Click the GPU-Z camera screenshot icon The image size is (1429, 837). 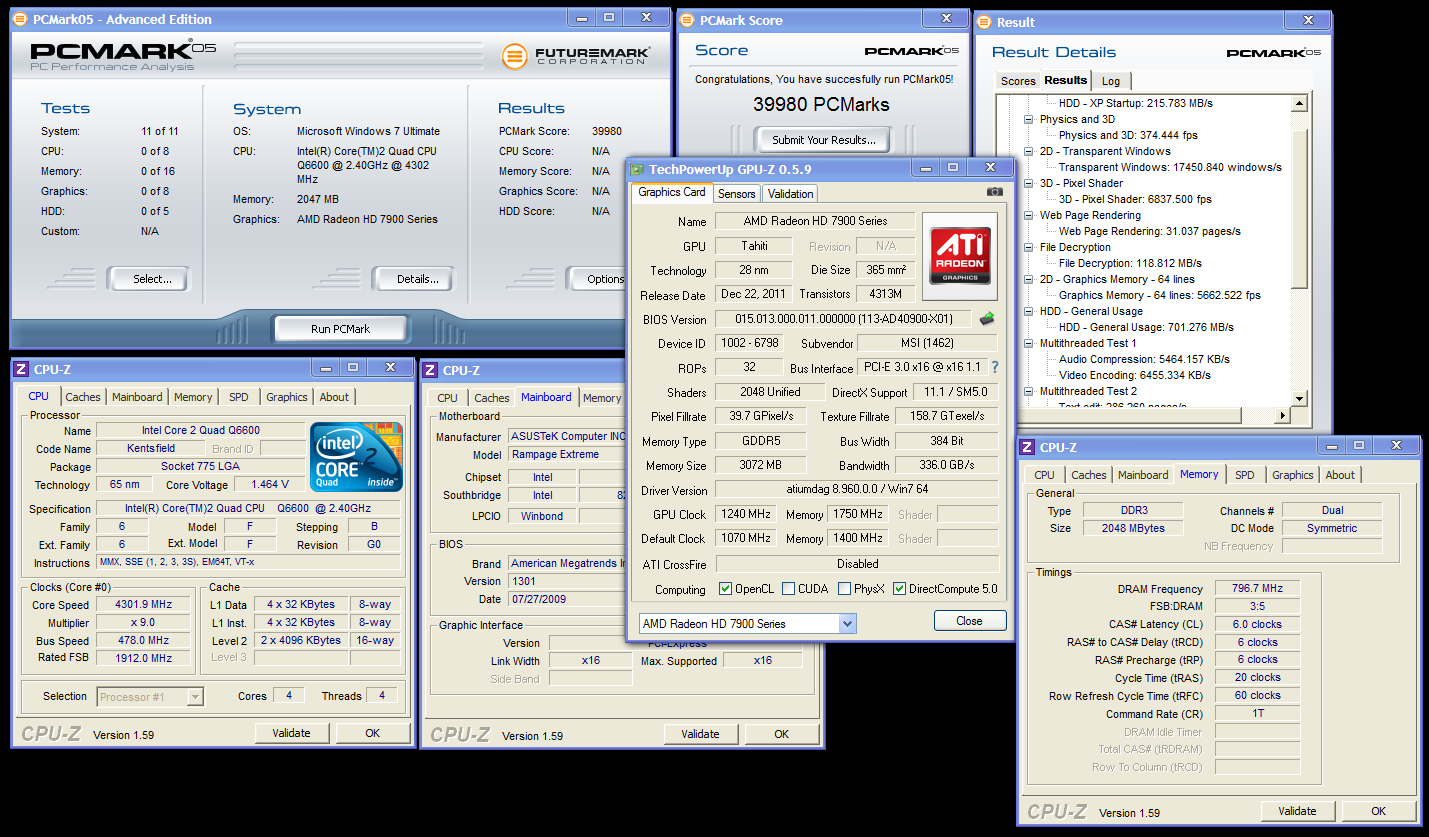(994, 192)
